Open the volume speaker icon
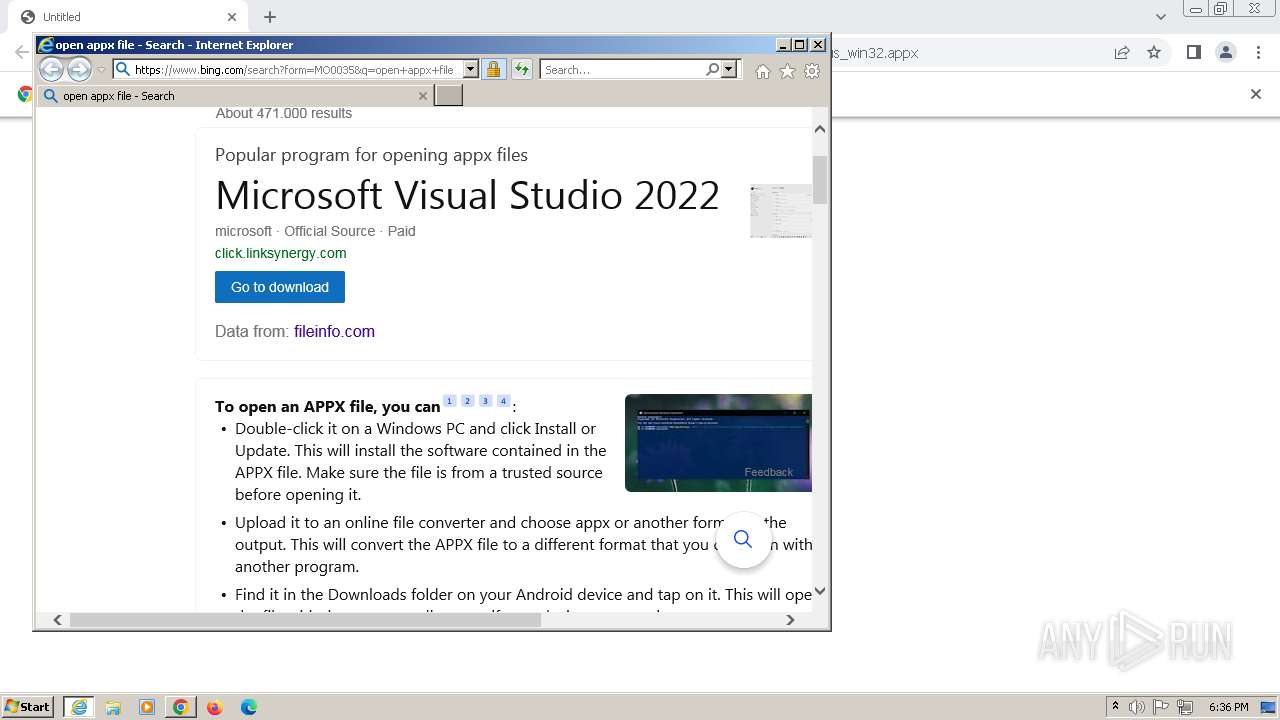1280x720 pixels. pos(1137,707)
